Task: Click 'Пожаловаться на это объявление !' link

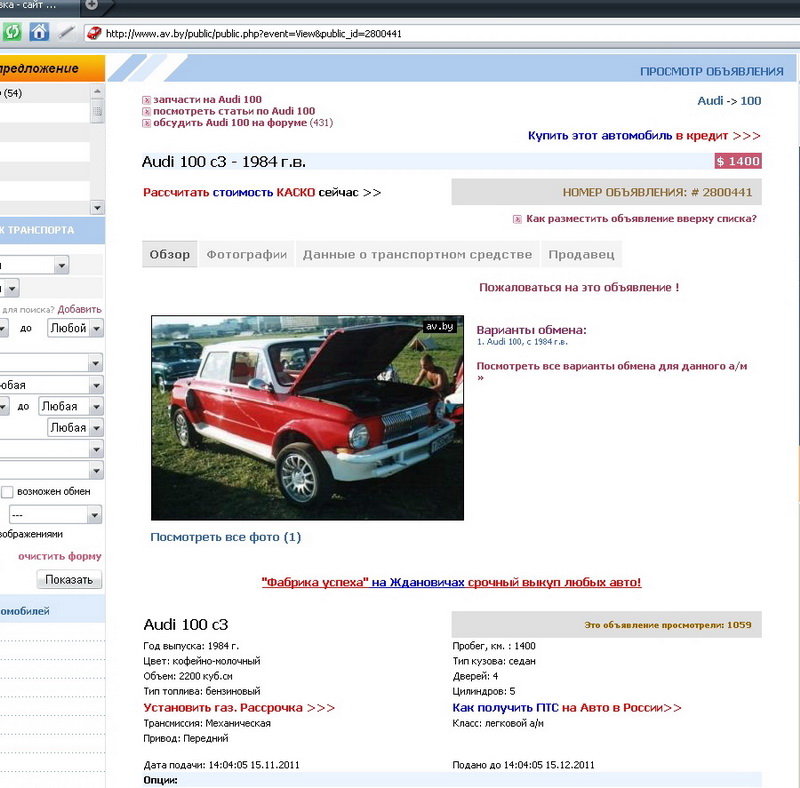Action: 579,287
